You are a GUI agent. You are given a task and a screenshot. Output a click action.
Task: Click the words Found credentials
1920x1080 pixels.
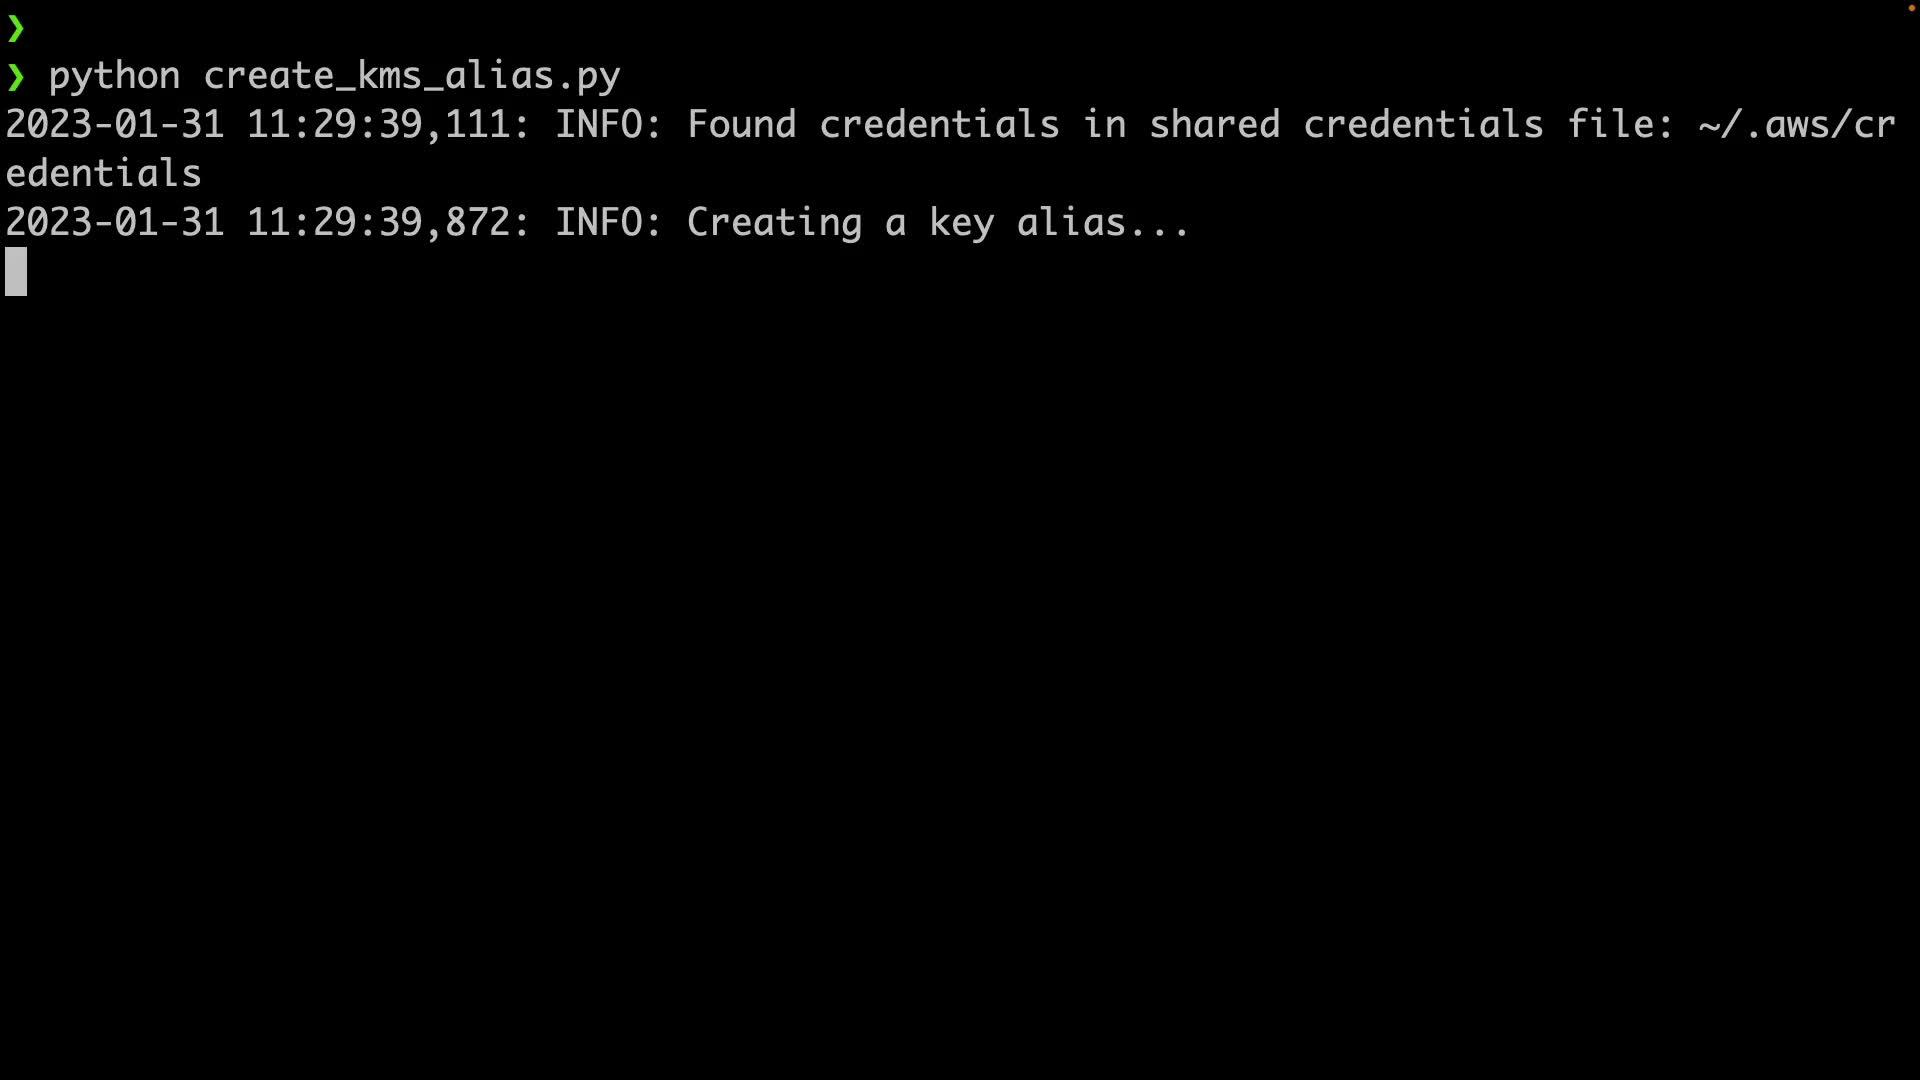click(873, 125)
